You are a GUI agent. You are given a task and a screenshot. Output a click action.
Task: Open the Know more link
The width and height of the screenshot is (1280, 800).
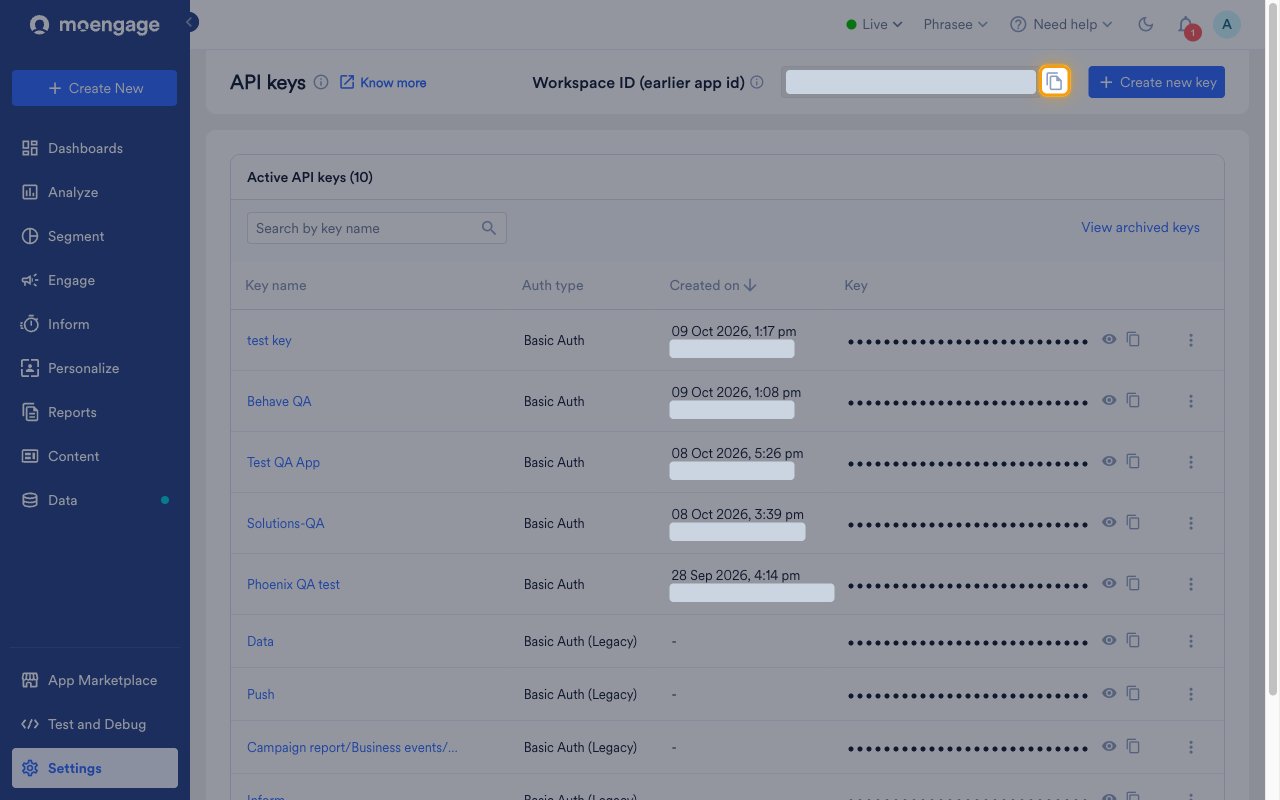click(x=383, y=82)
